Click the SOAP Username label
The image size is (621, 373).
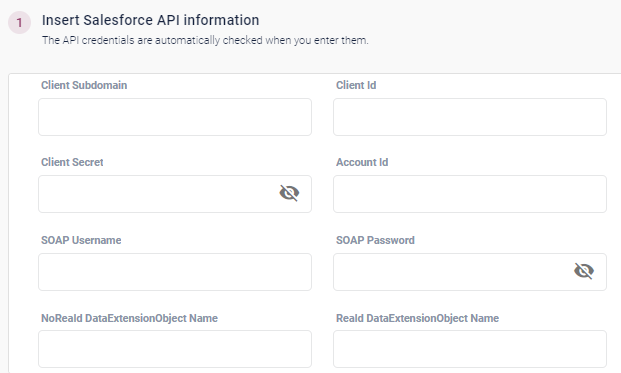tap(81, 240)
